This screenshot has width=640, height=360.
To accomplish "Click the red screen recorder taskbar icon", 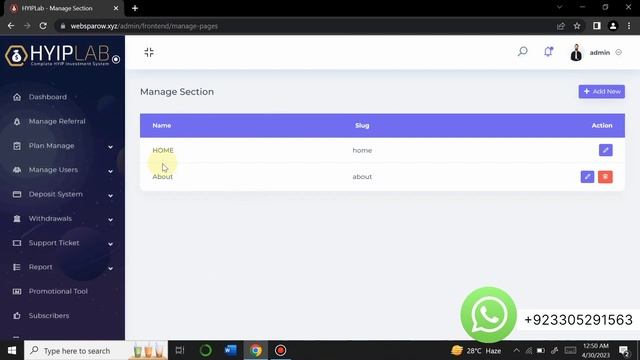I will pos(280,351).
